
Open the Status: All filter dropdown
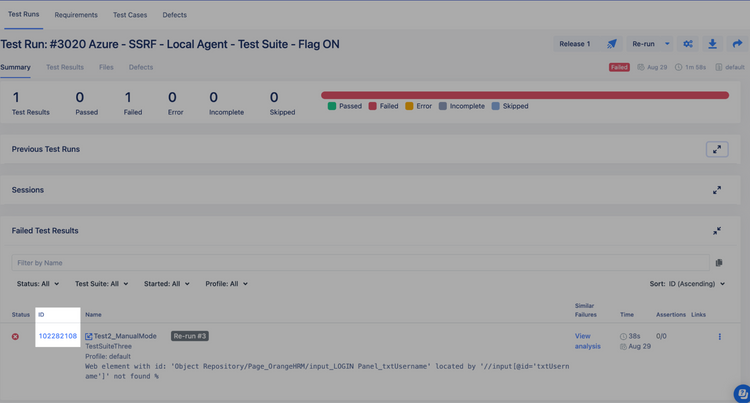[x=38, y=284]
